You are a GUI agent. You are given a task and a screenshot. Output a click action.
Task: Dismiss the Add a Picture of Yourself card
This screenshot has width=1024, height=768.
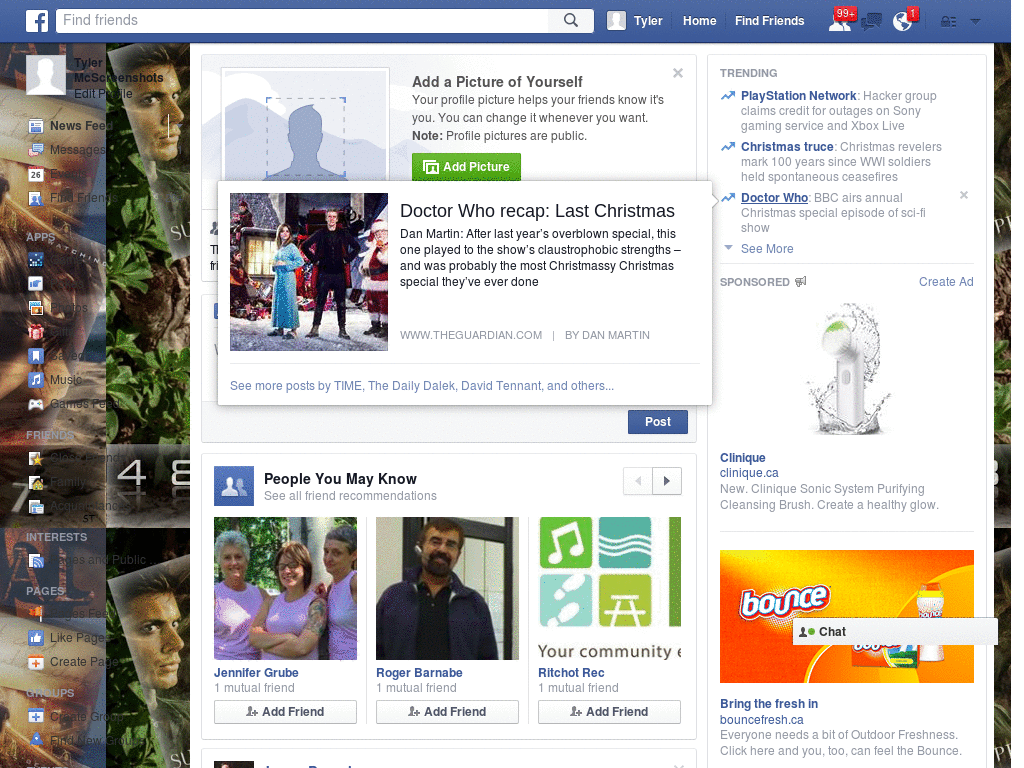pyautogui.click(x=678, y=73)
